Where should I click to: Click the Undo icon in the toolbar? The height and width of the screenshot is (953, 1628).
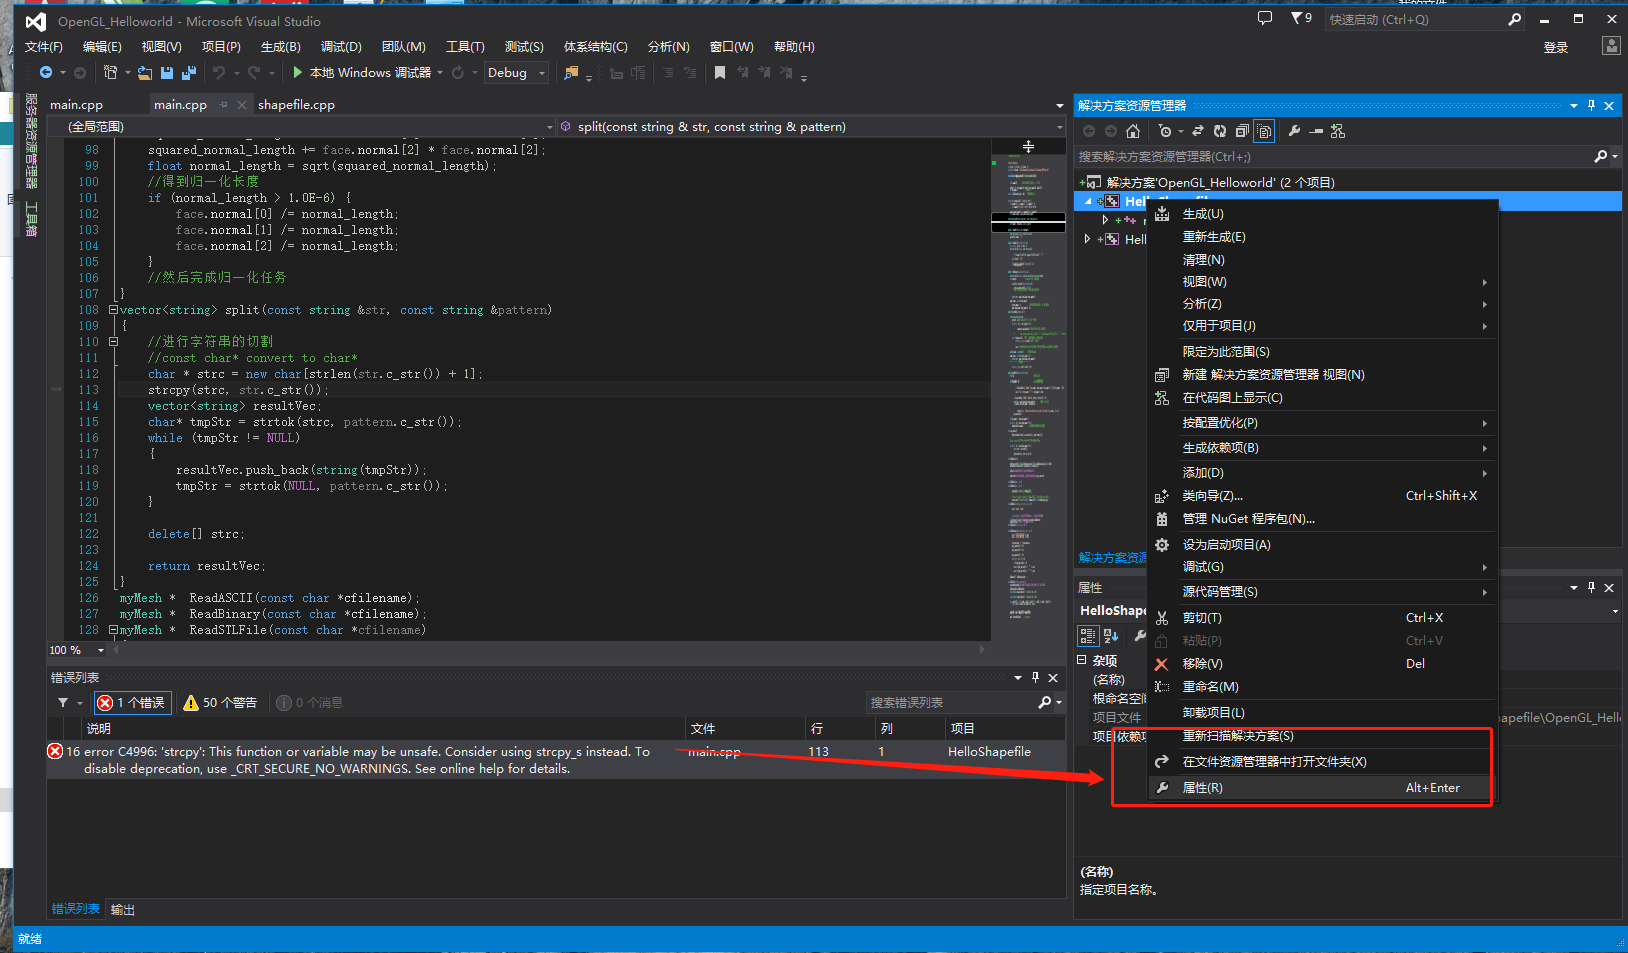click(x=217, y=72)
